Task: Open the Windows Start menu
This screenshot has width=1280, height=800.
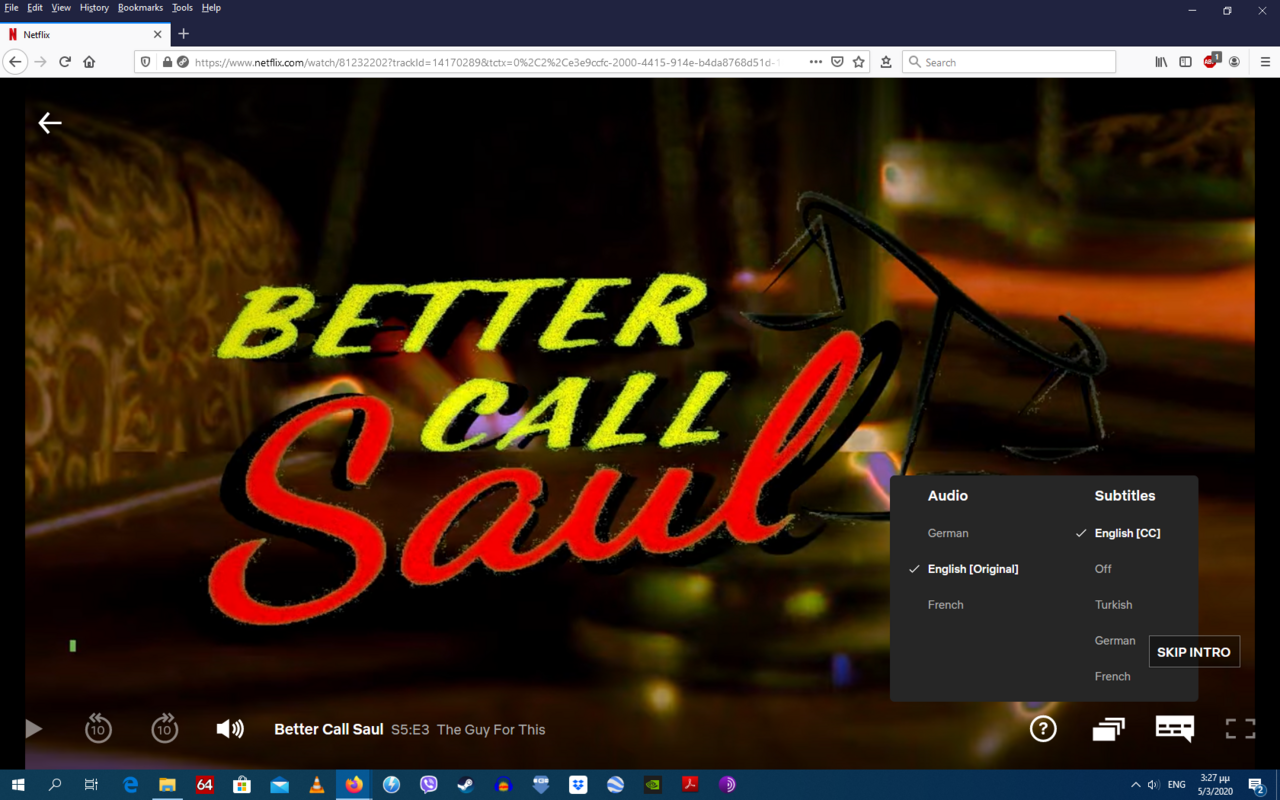Action: (x=17, y=785)
